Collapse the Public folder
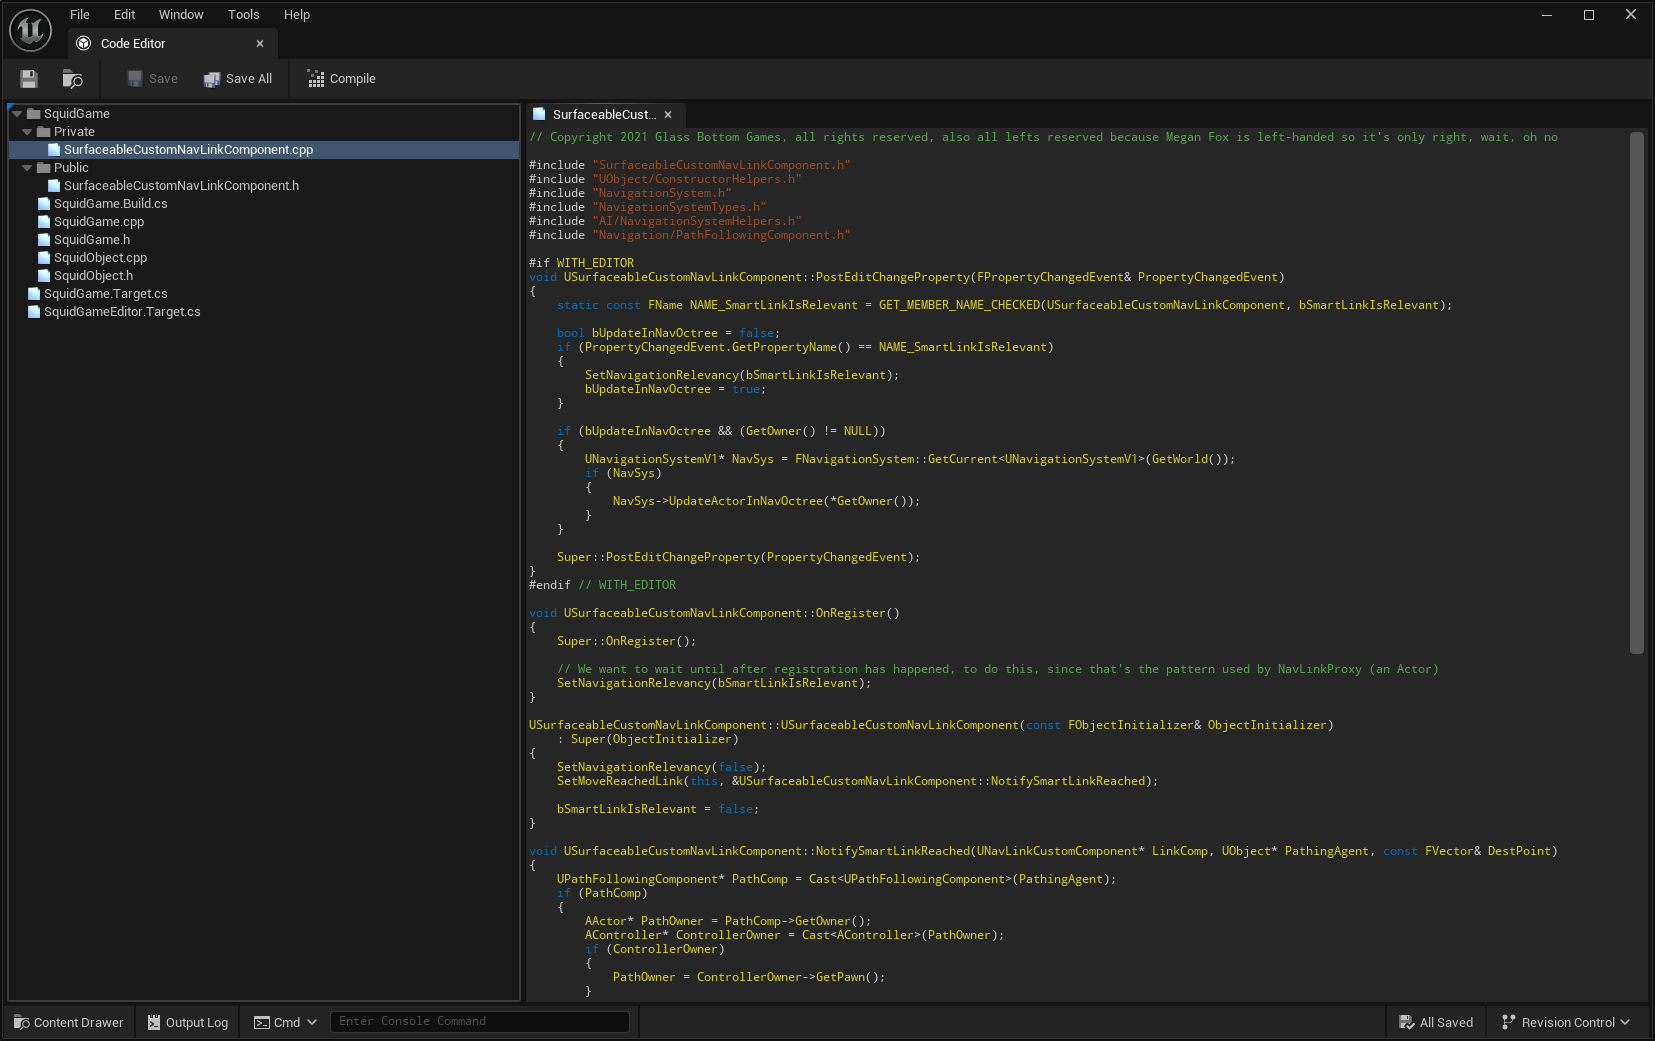 point(27,168)
